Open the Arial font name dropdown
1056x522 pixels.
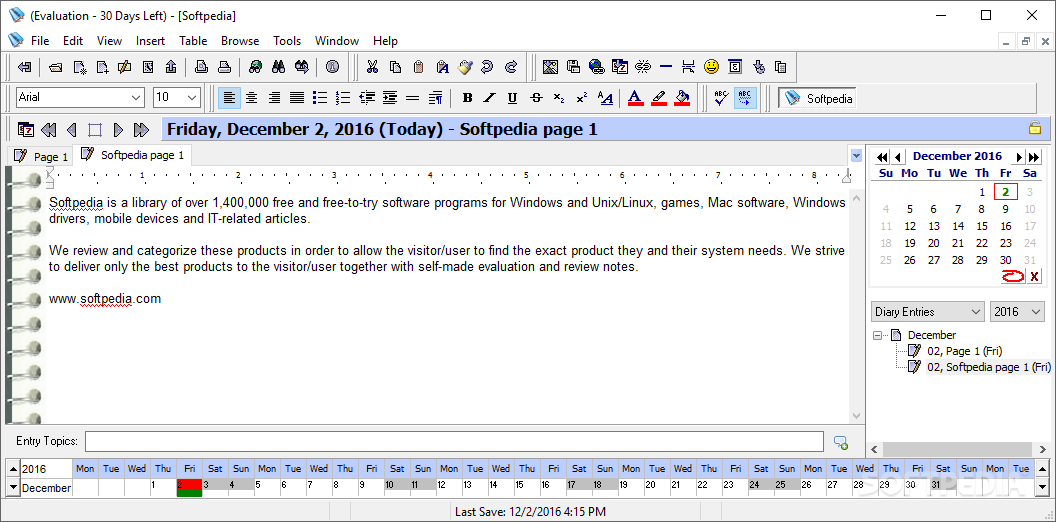coord(136,97)
